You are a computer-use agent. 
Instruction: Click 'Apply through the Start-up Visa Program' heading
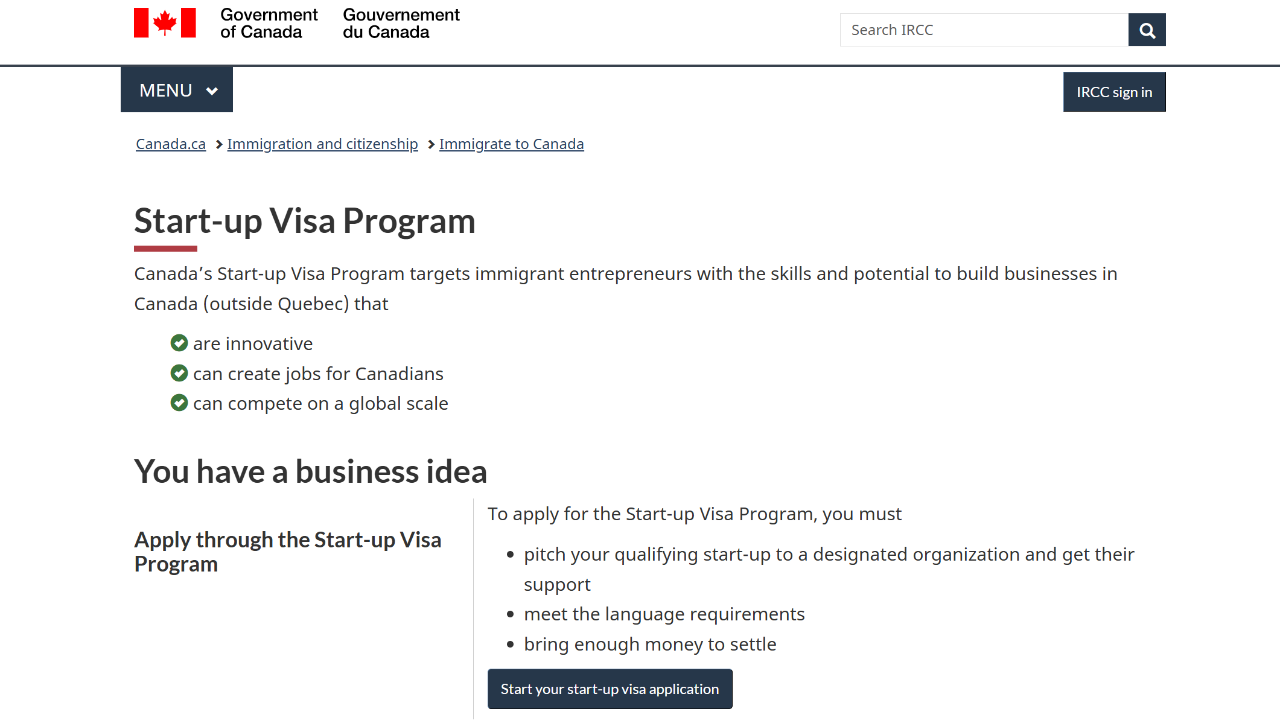[288, 551]
